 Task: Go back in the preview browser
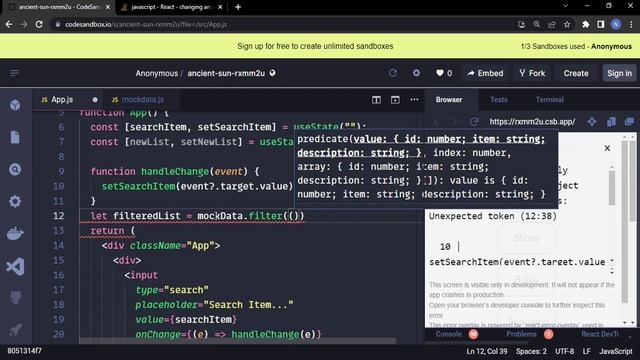pos(436,122)
